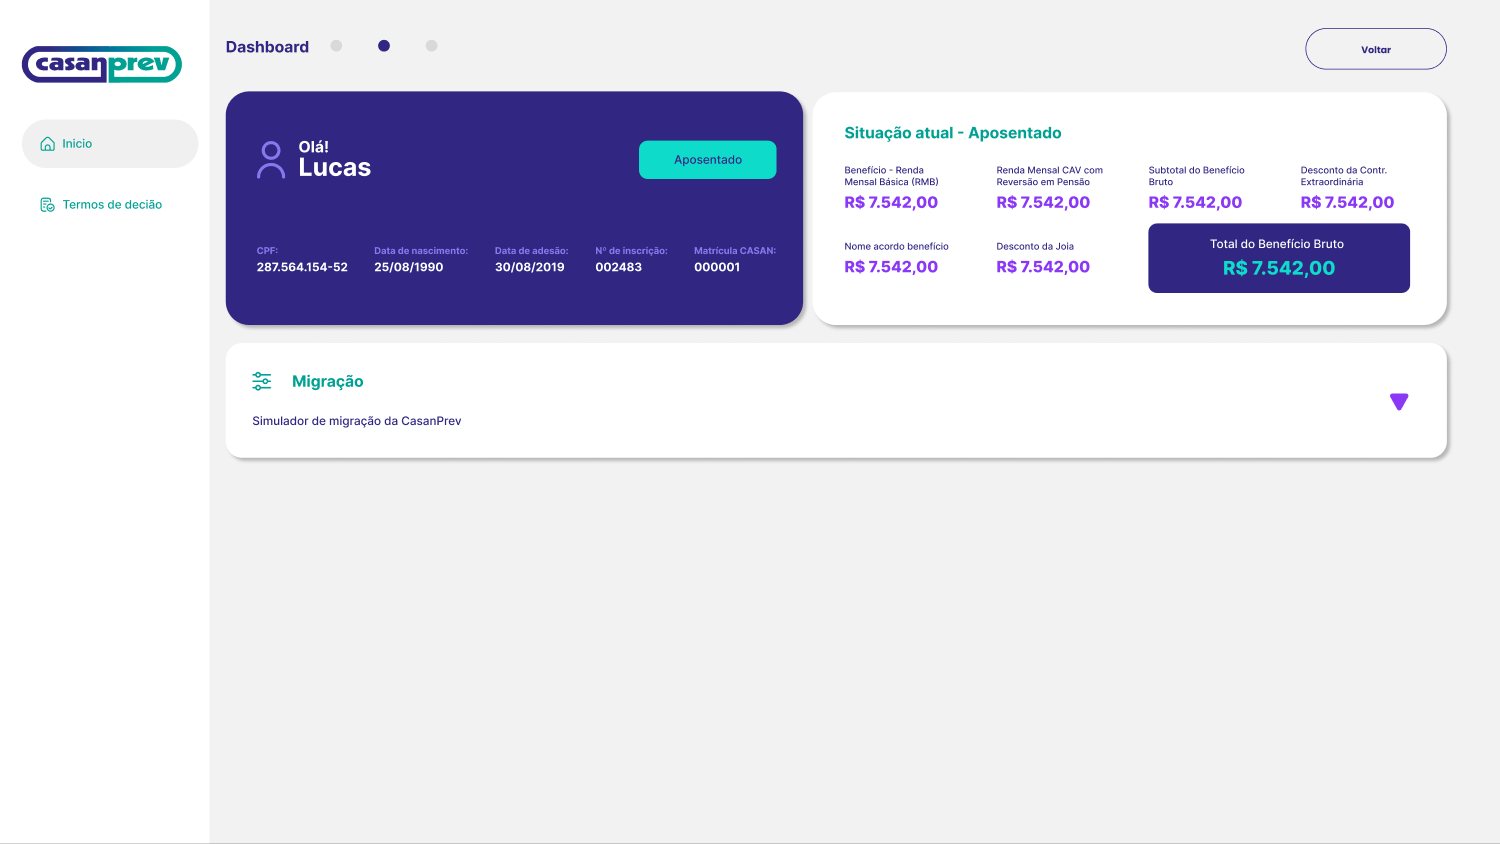1500x844 pixels.
Task: Expand the Migração panel with purple triangle
Action: pyautogui.click(x=1399, y=402)
